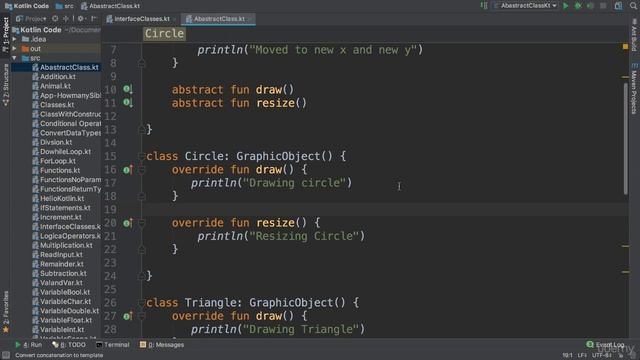The image size is (640, 360).
Task: Run the AbastractClassKt configuration with green play icon
Action: (x=566, y=6)
